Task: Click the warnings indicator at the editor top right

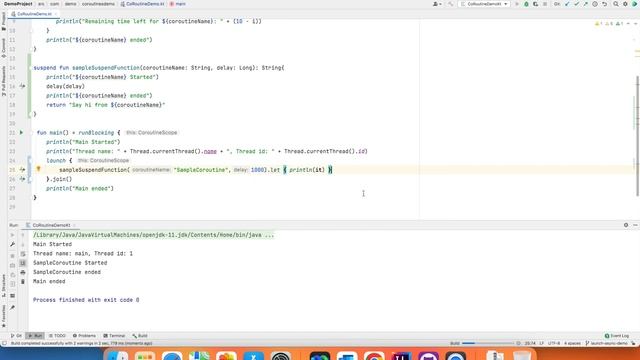Action: [608, 24]
